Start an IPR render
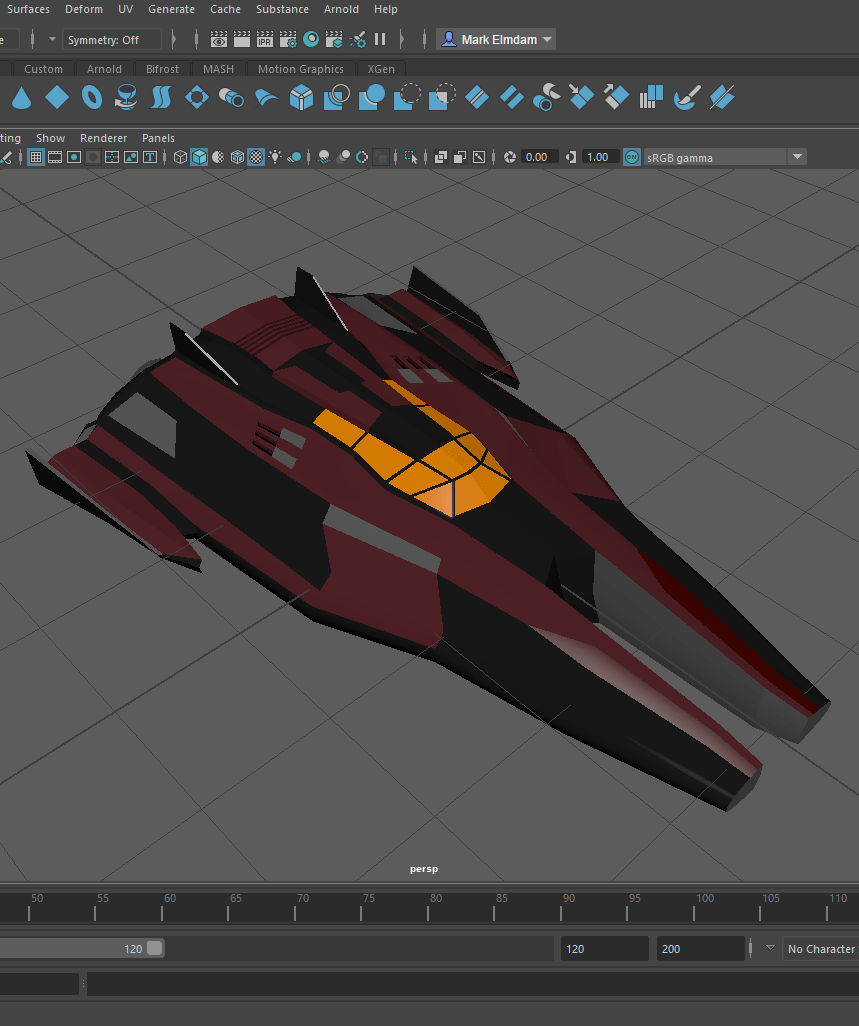 265,40
